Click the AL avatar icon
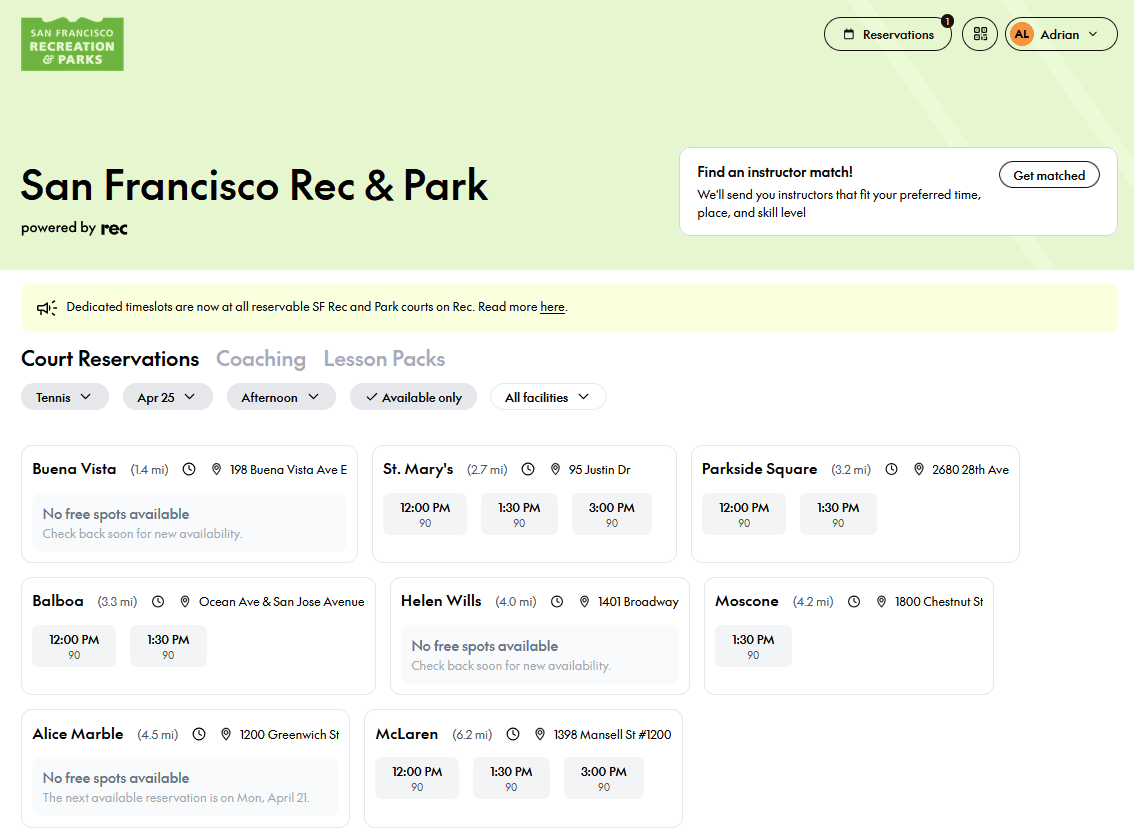The image size is (1134, 829). pos(1021,34)
